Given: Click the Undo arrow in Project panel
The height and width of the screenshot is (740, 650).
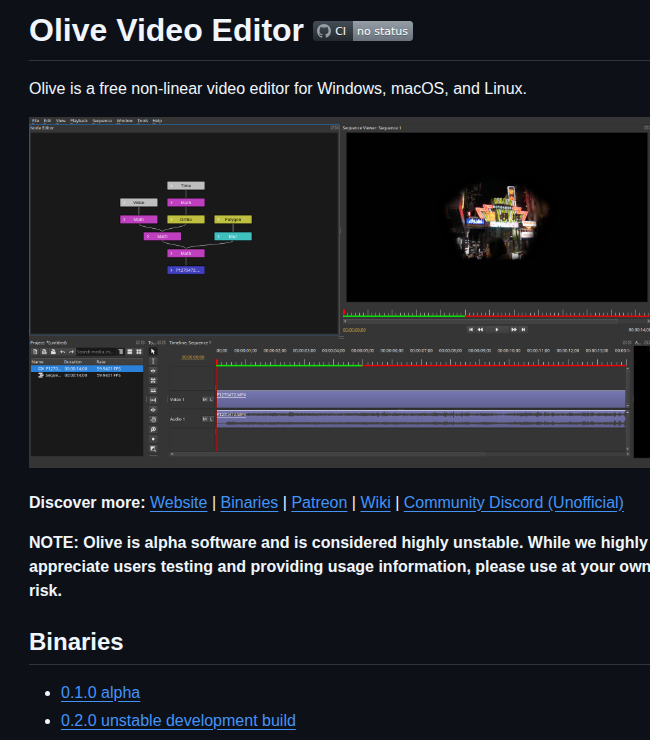Looking at the screenshot, I should [x=62, y=352].
